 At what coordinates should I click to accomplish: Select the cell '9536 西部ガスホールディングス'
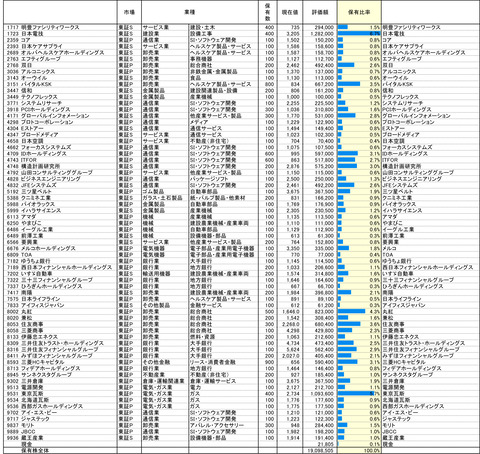point(60,407)
